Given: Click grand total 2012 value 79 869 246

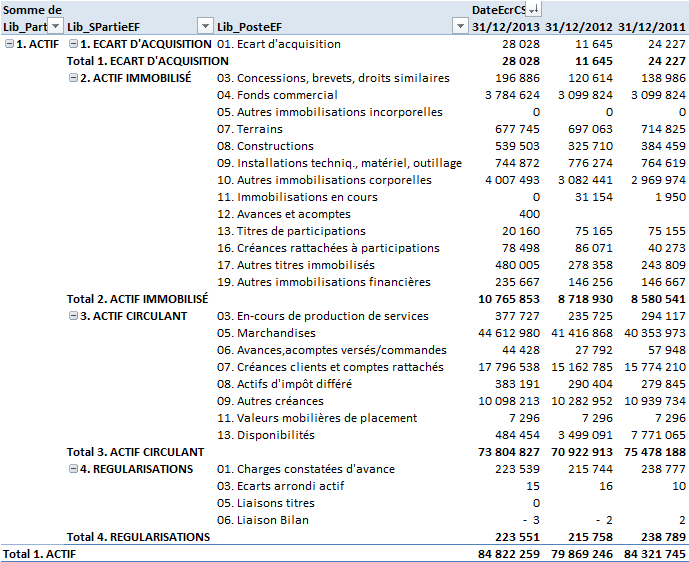Looking at the screenshot, I should tap(582, 554).
